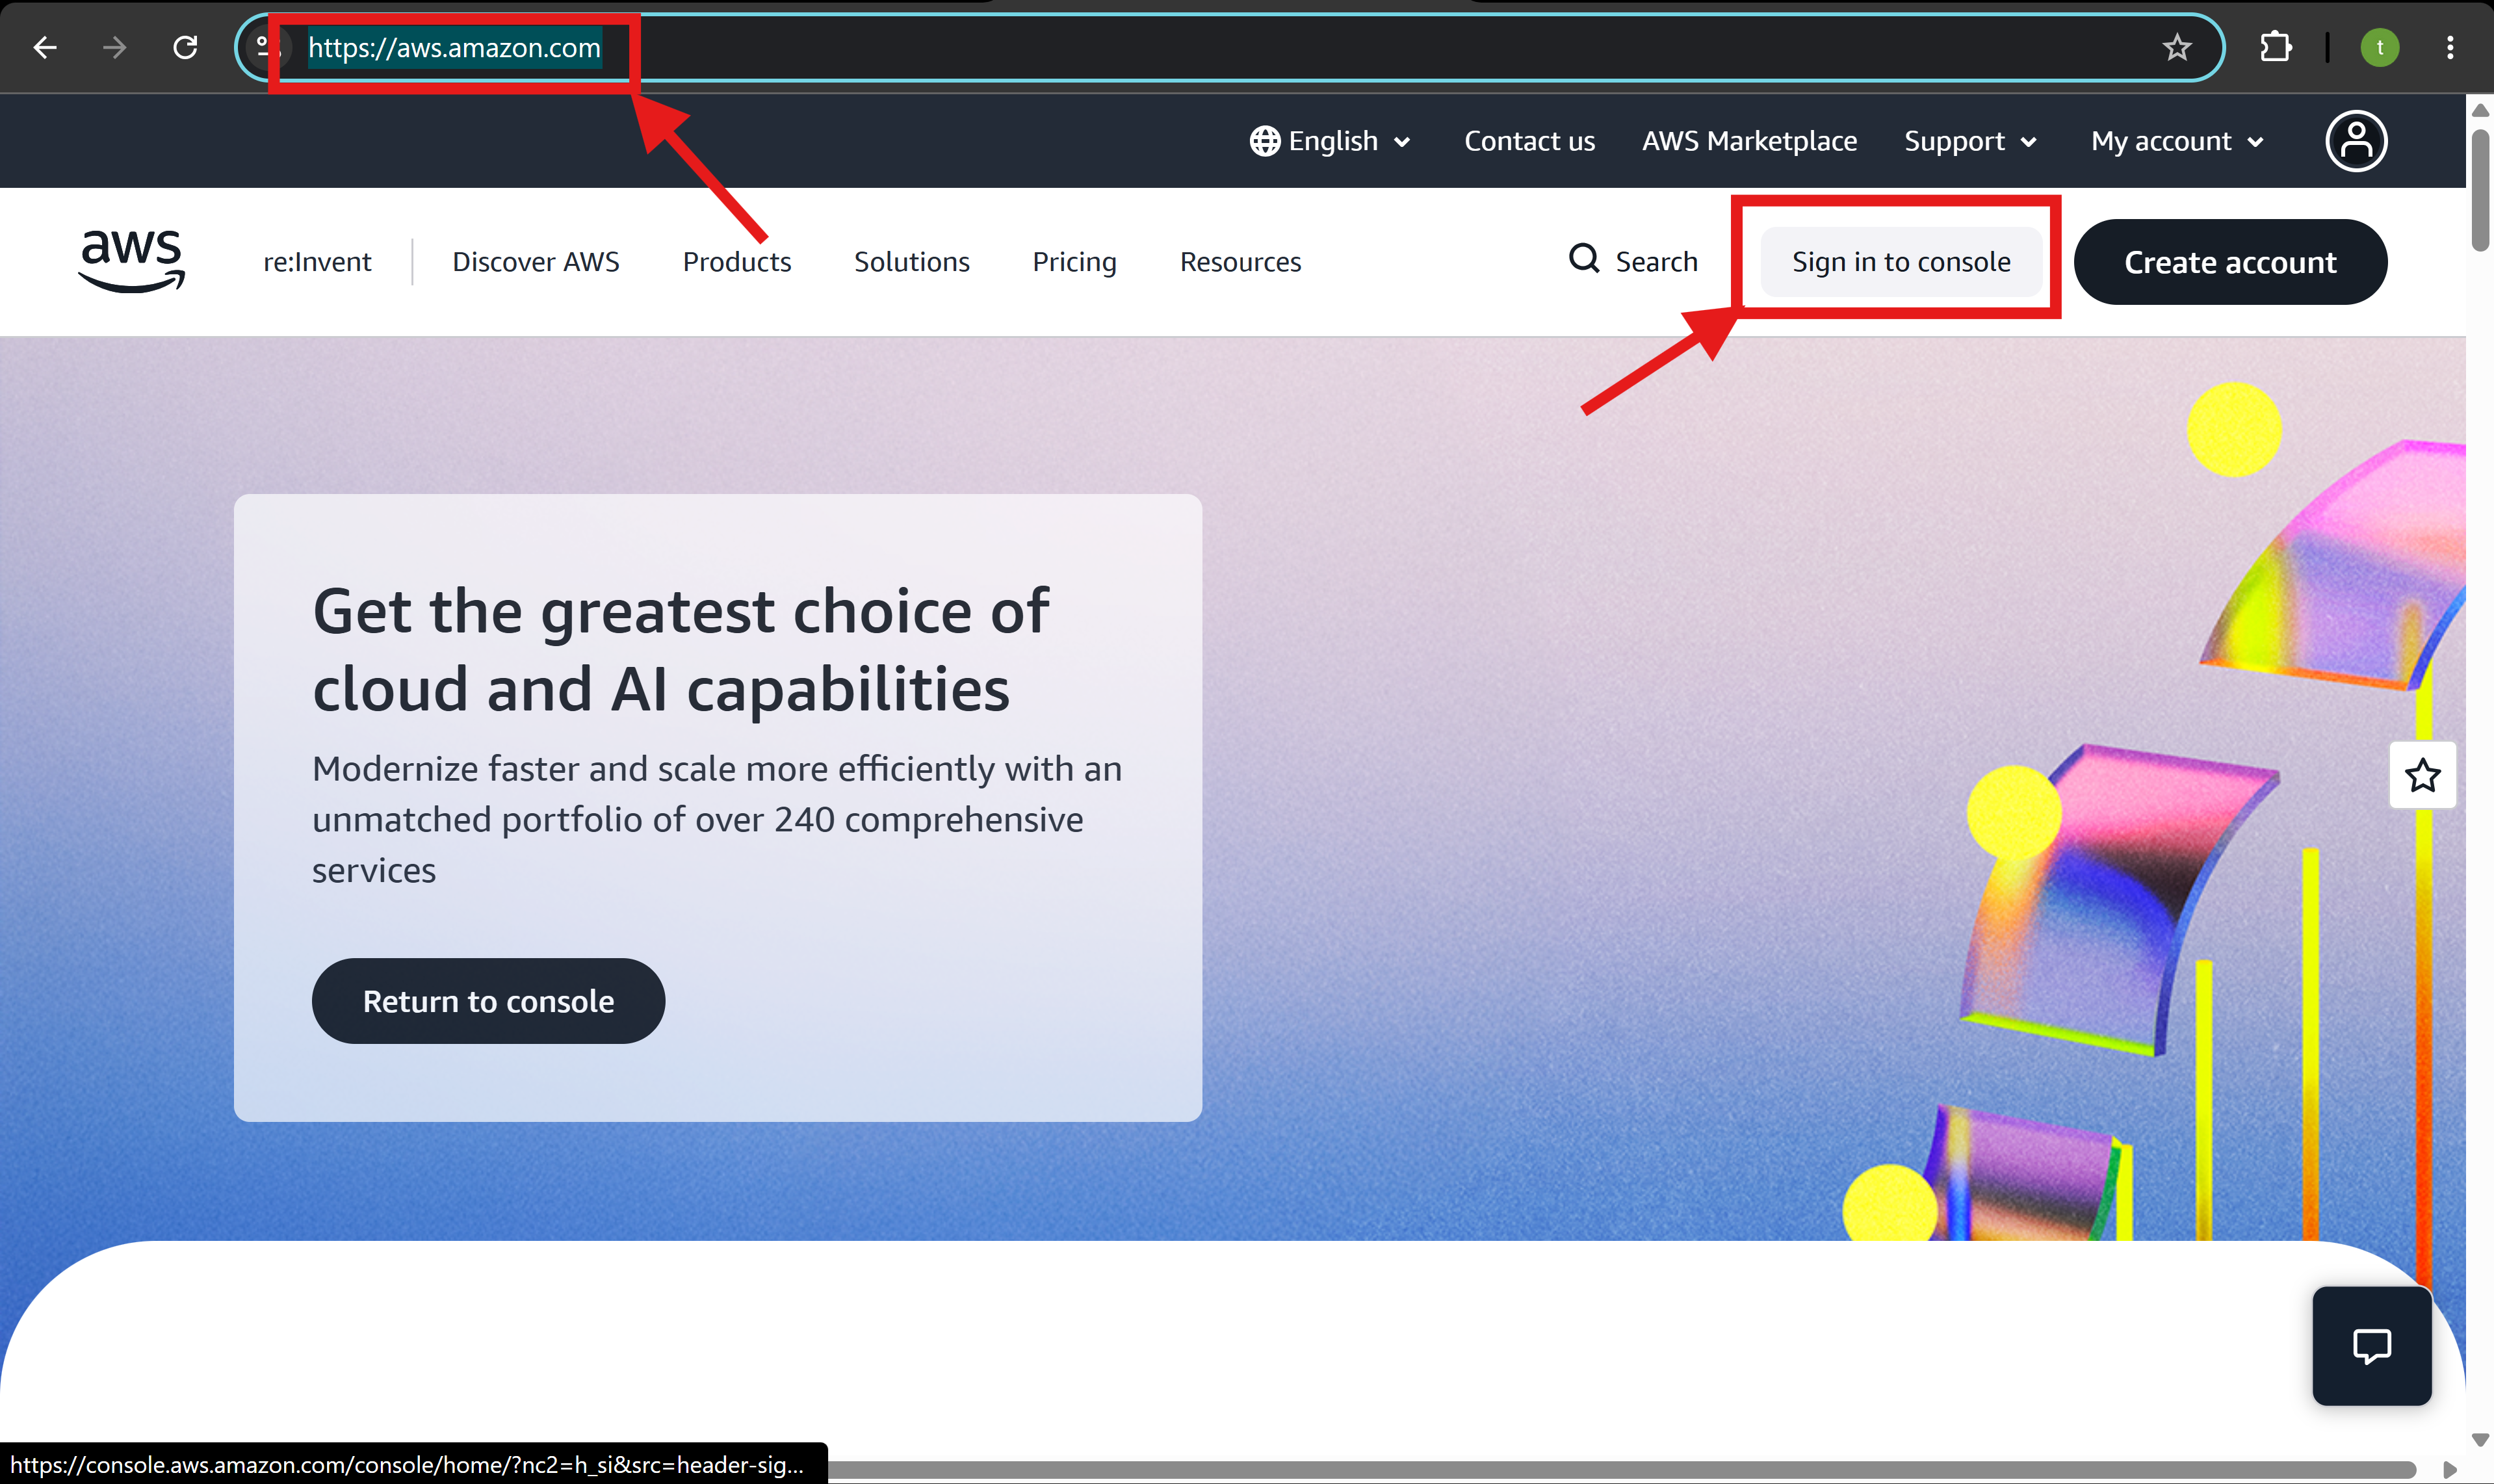Screen dimensions: 2494x1484
Task: Click the scroll down arrow
Action: pyautogui.click(x=2479, y=1440)
